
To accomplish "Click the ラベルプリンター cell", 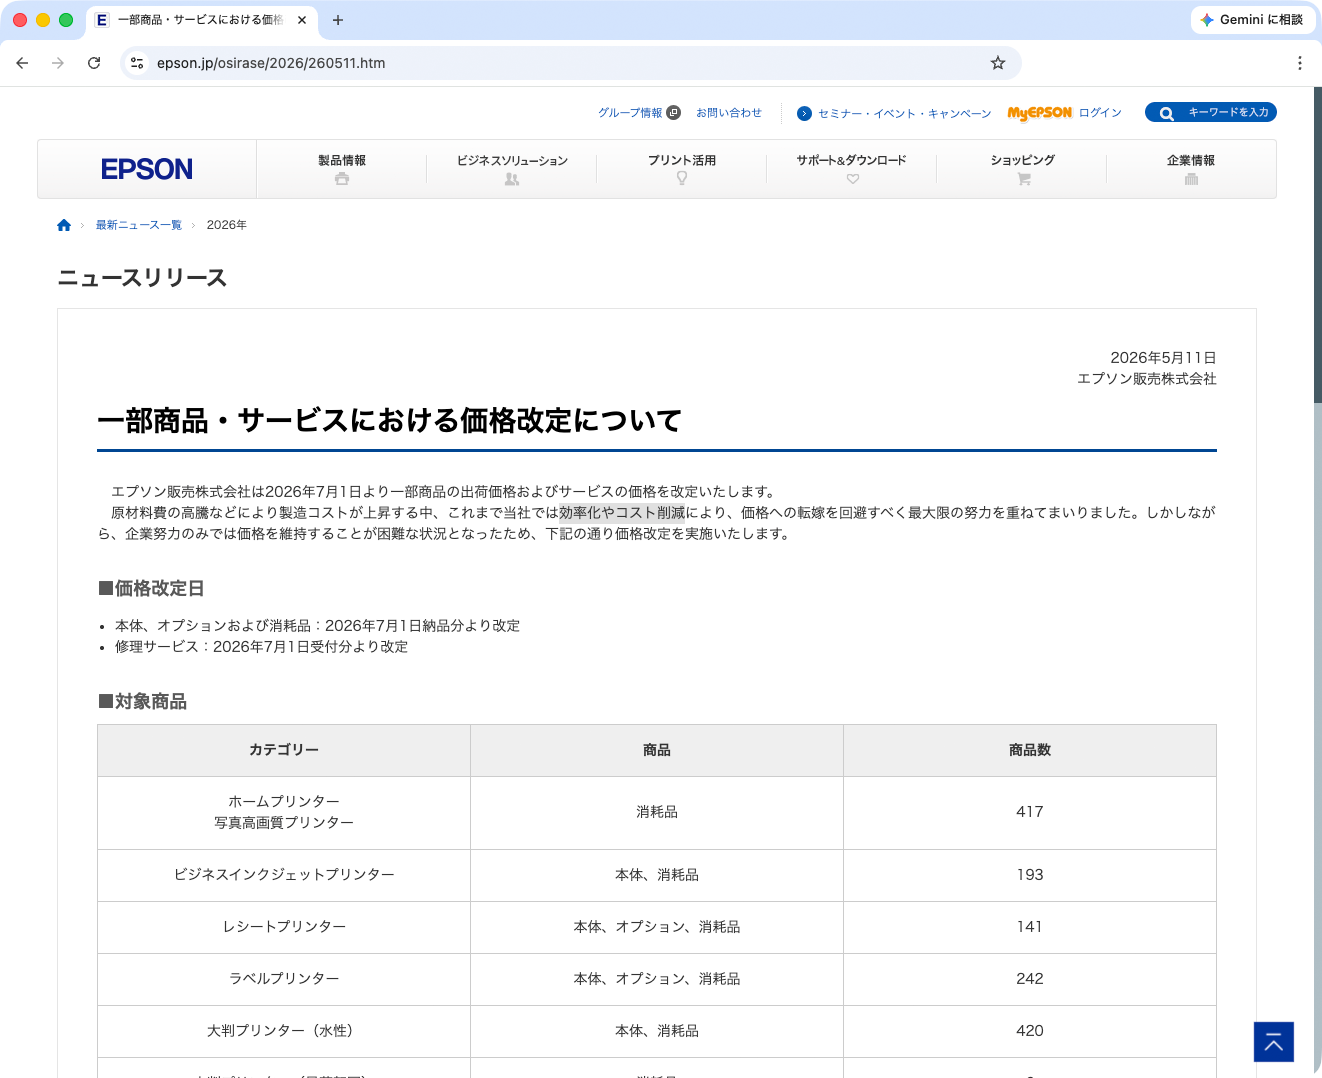I will click(284, 979).
